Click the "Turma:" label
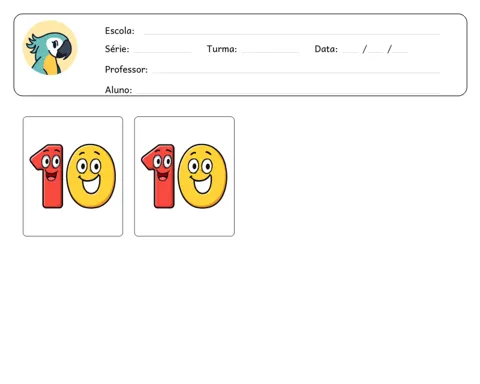 coord(222,49)
